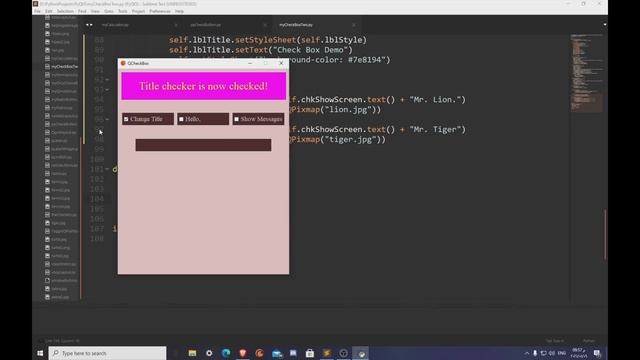The width and height of the screenshot is (640, 360).
Task: Open the Microsoft Store bag icon on the taskbar
Action: [x=310, y=353]
